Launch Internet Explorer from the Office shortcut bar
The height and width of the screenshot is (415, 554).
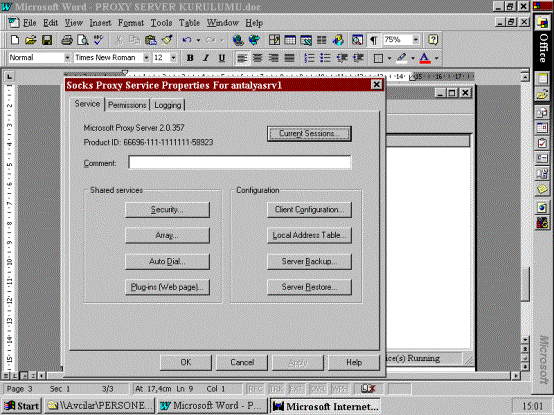point(542,207)
